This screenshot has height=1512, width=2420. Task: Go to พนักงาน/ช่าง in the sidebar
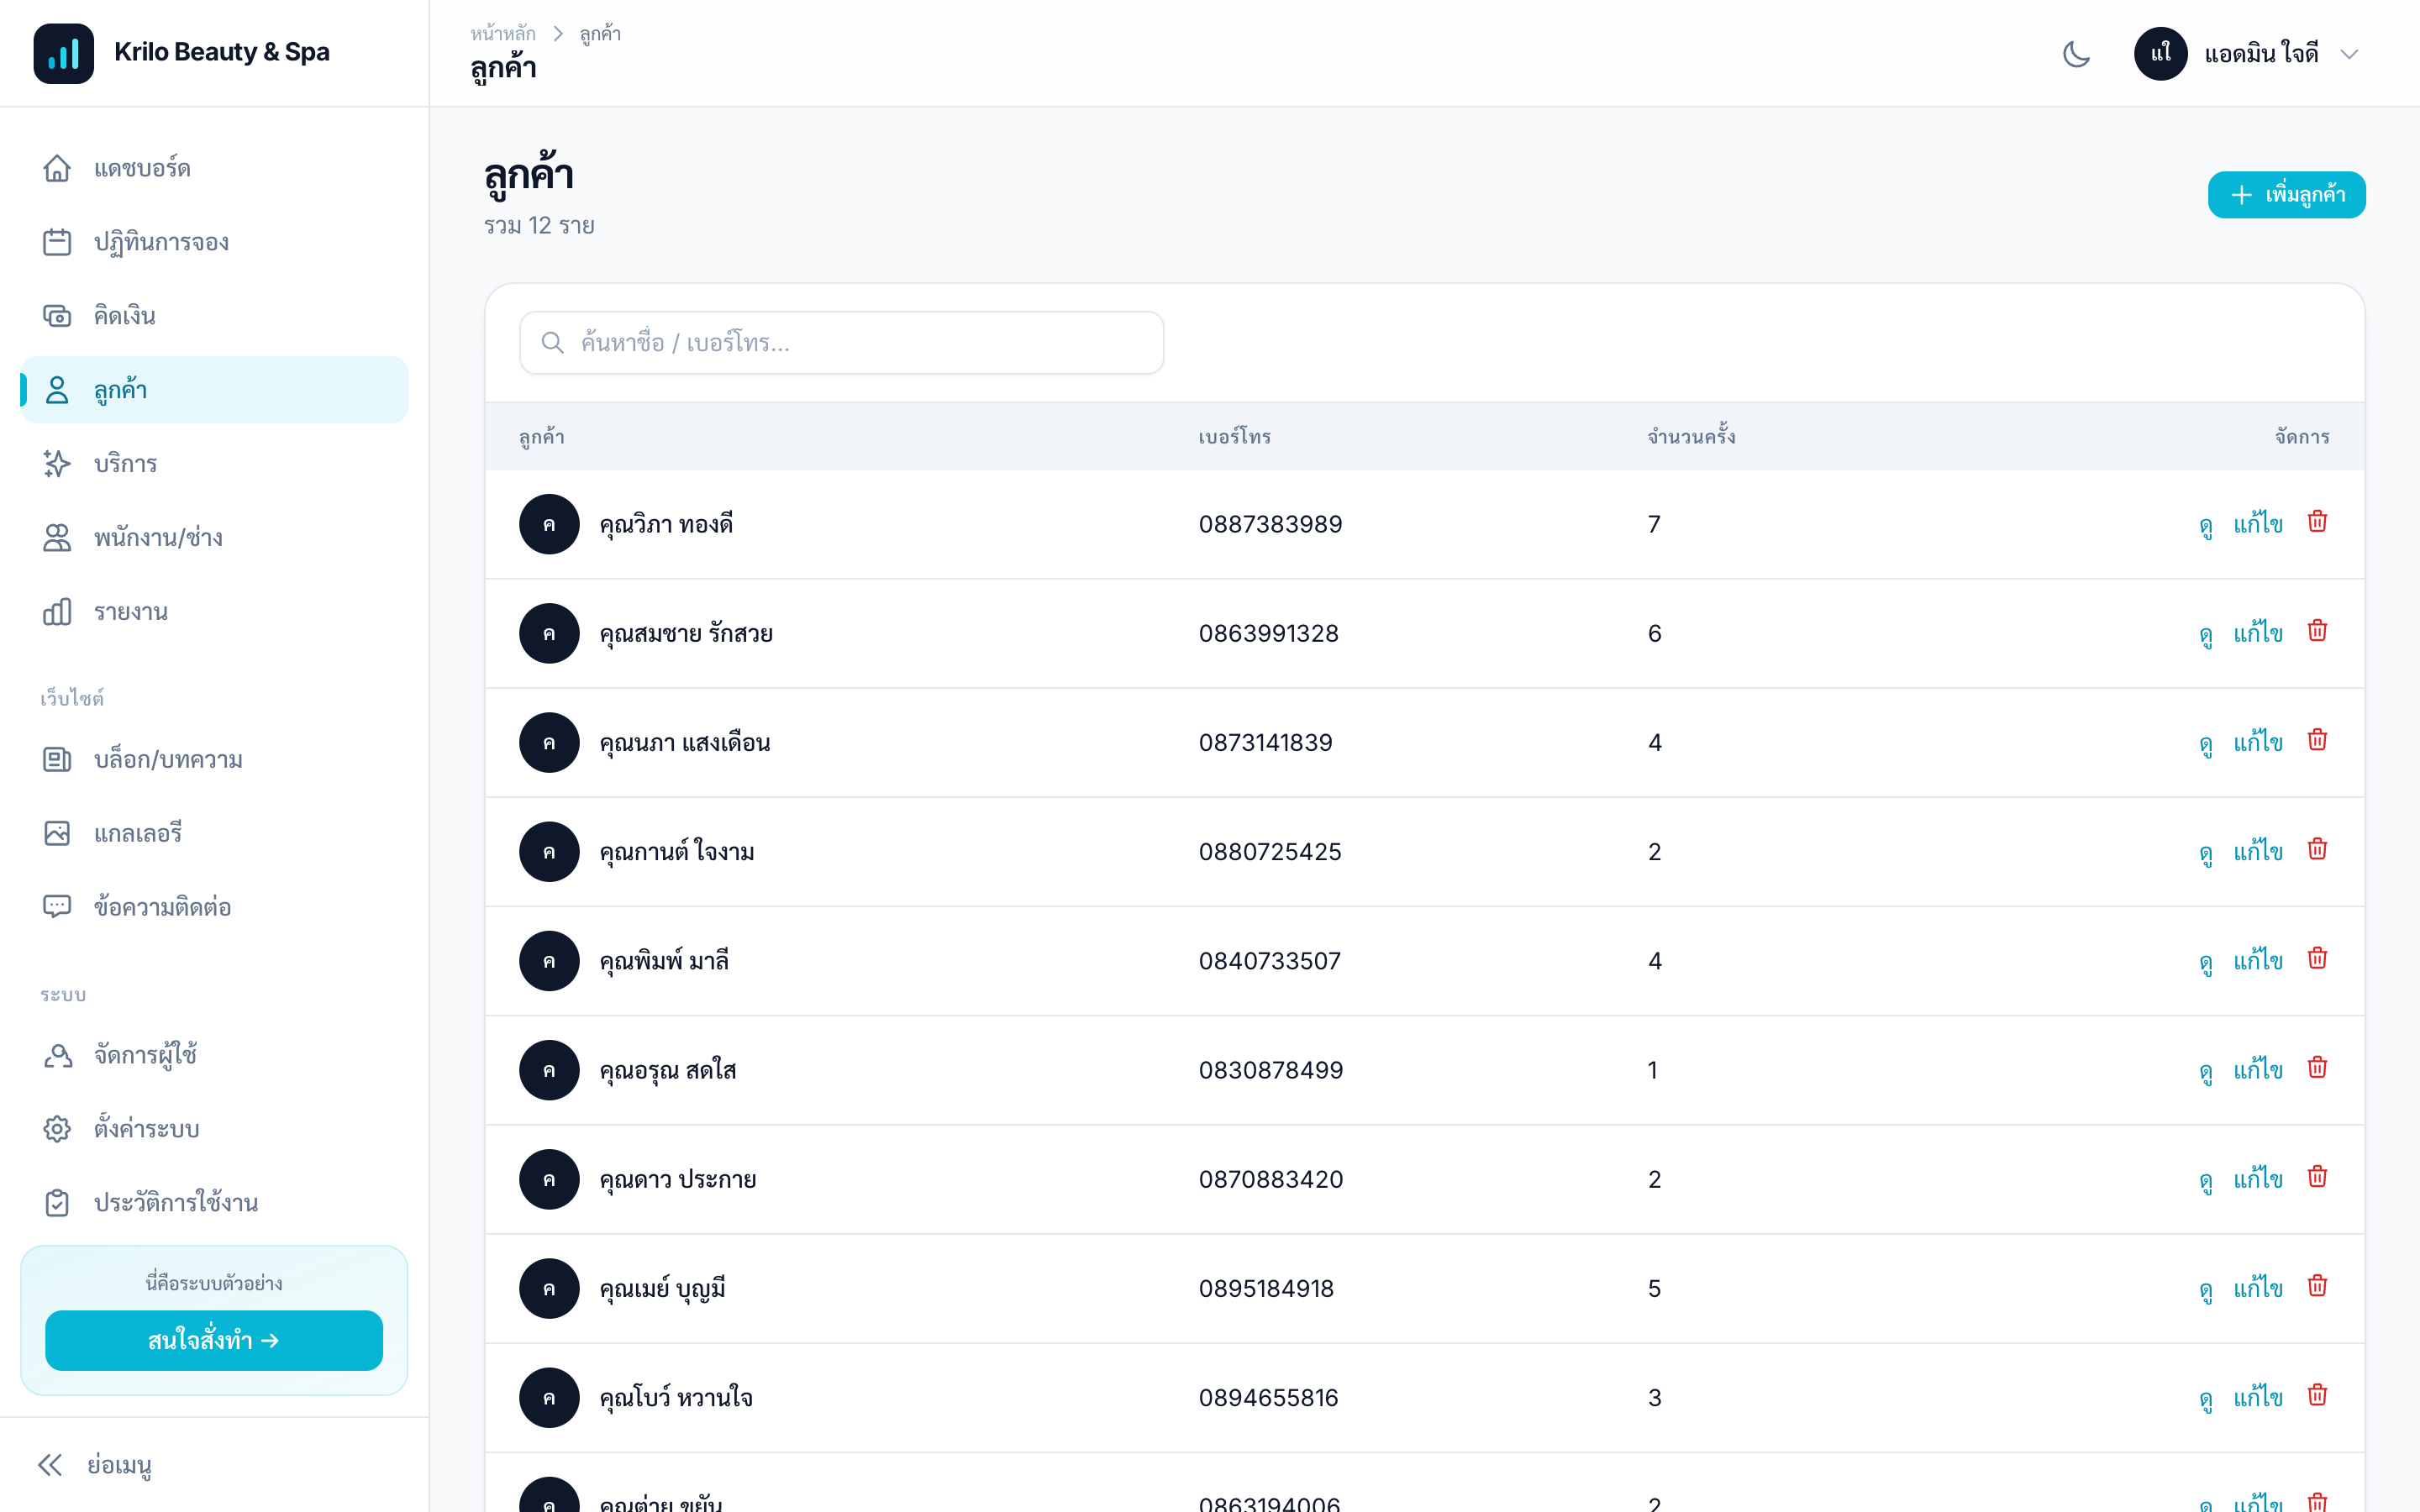tap(214, 538)
